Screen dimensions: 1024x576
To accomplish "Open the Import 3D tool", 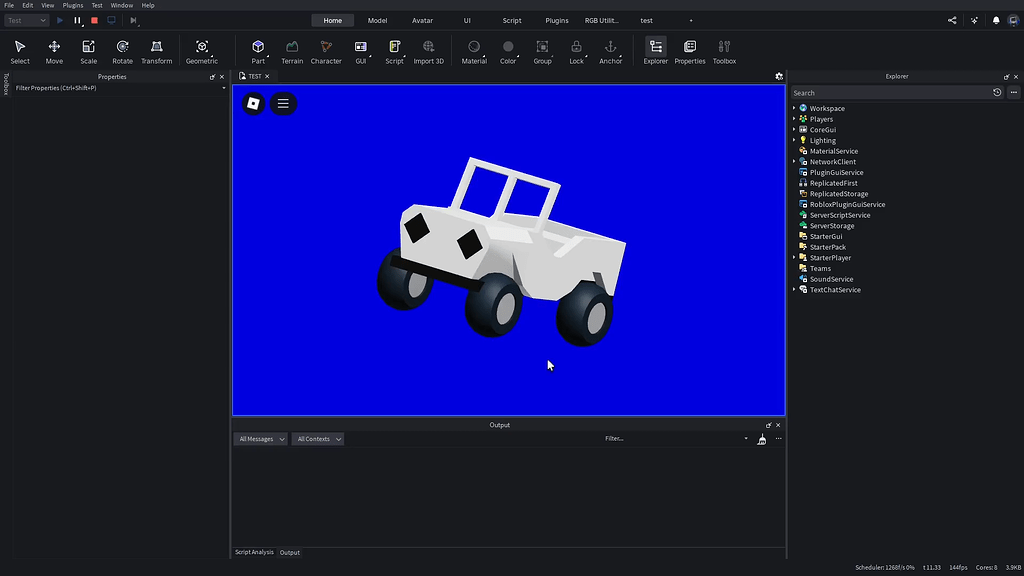I will 428,50.
